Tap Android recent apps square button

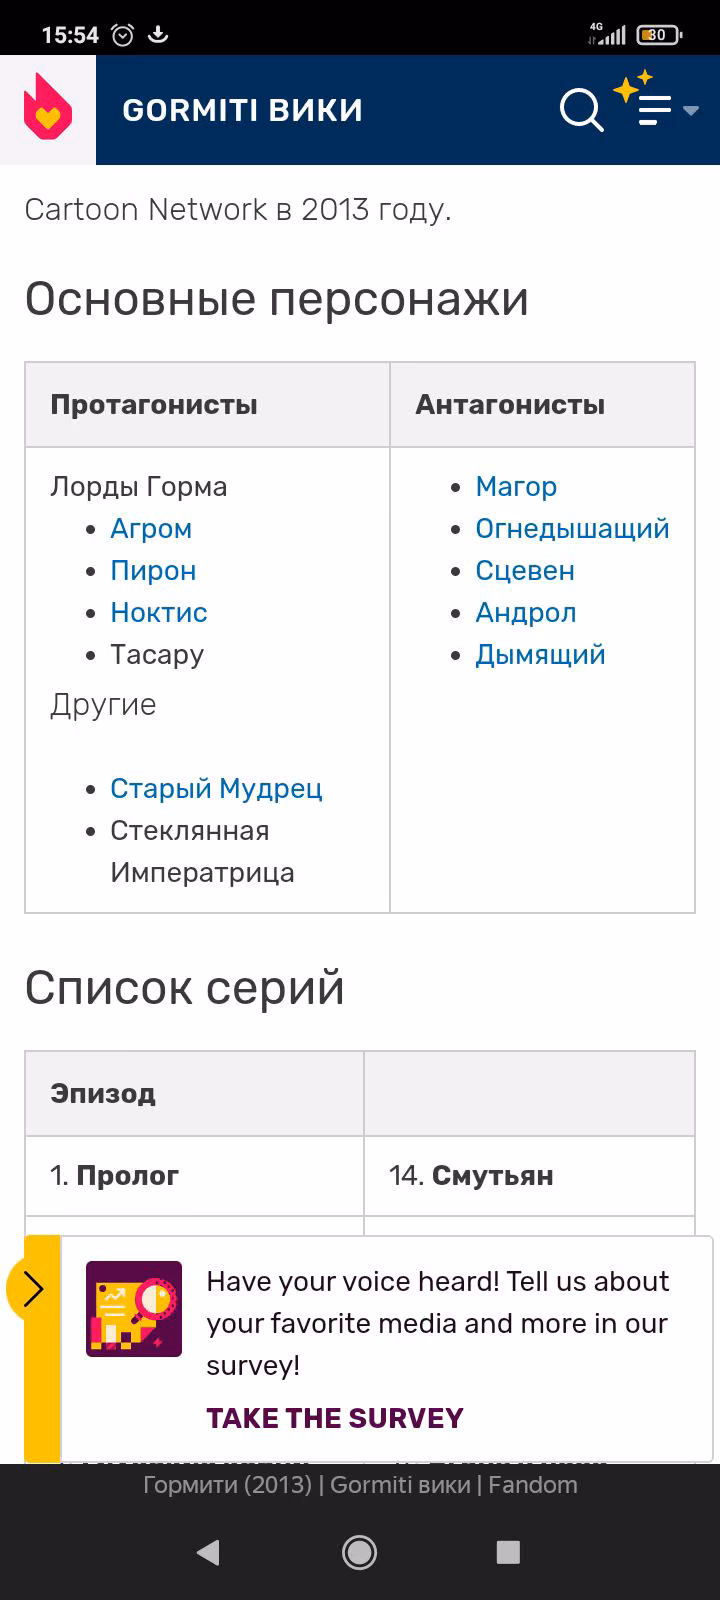click(x=508, y=1552)
